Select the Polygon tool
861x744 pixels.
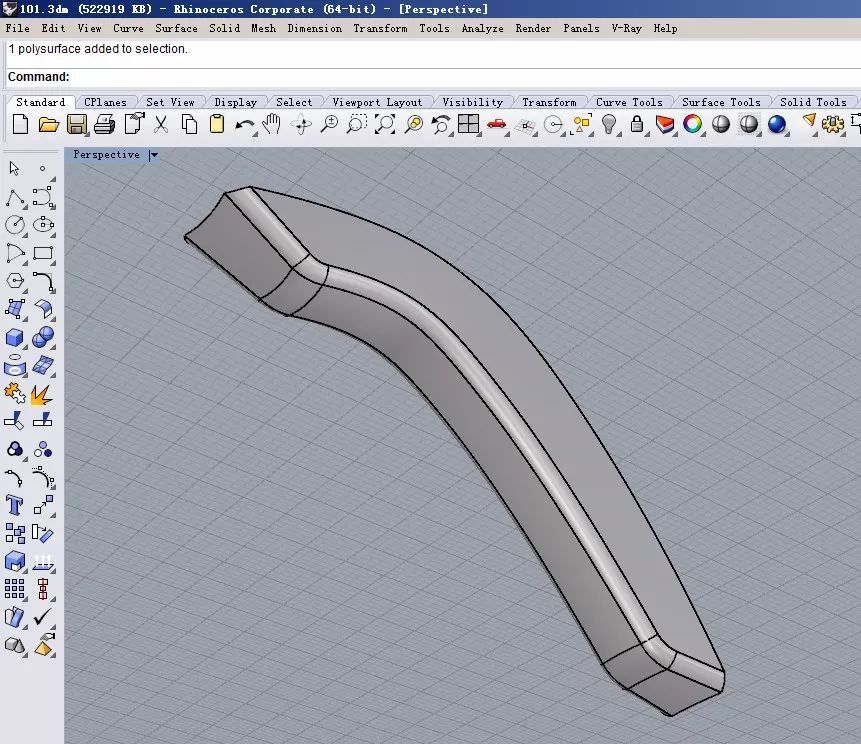(x=15, y=281)
